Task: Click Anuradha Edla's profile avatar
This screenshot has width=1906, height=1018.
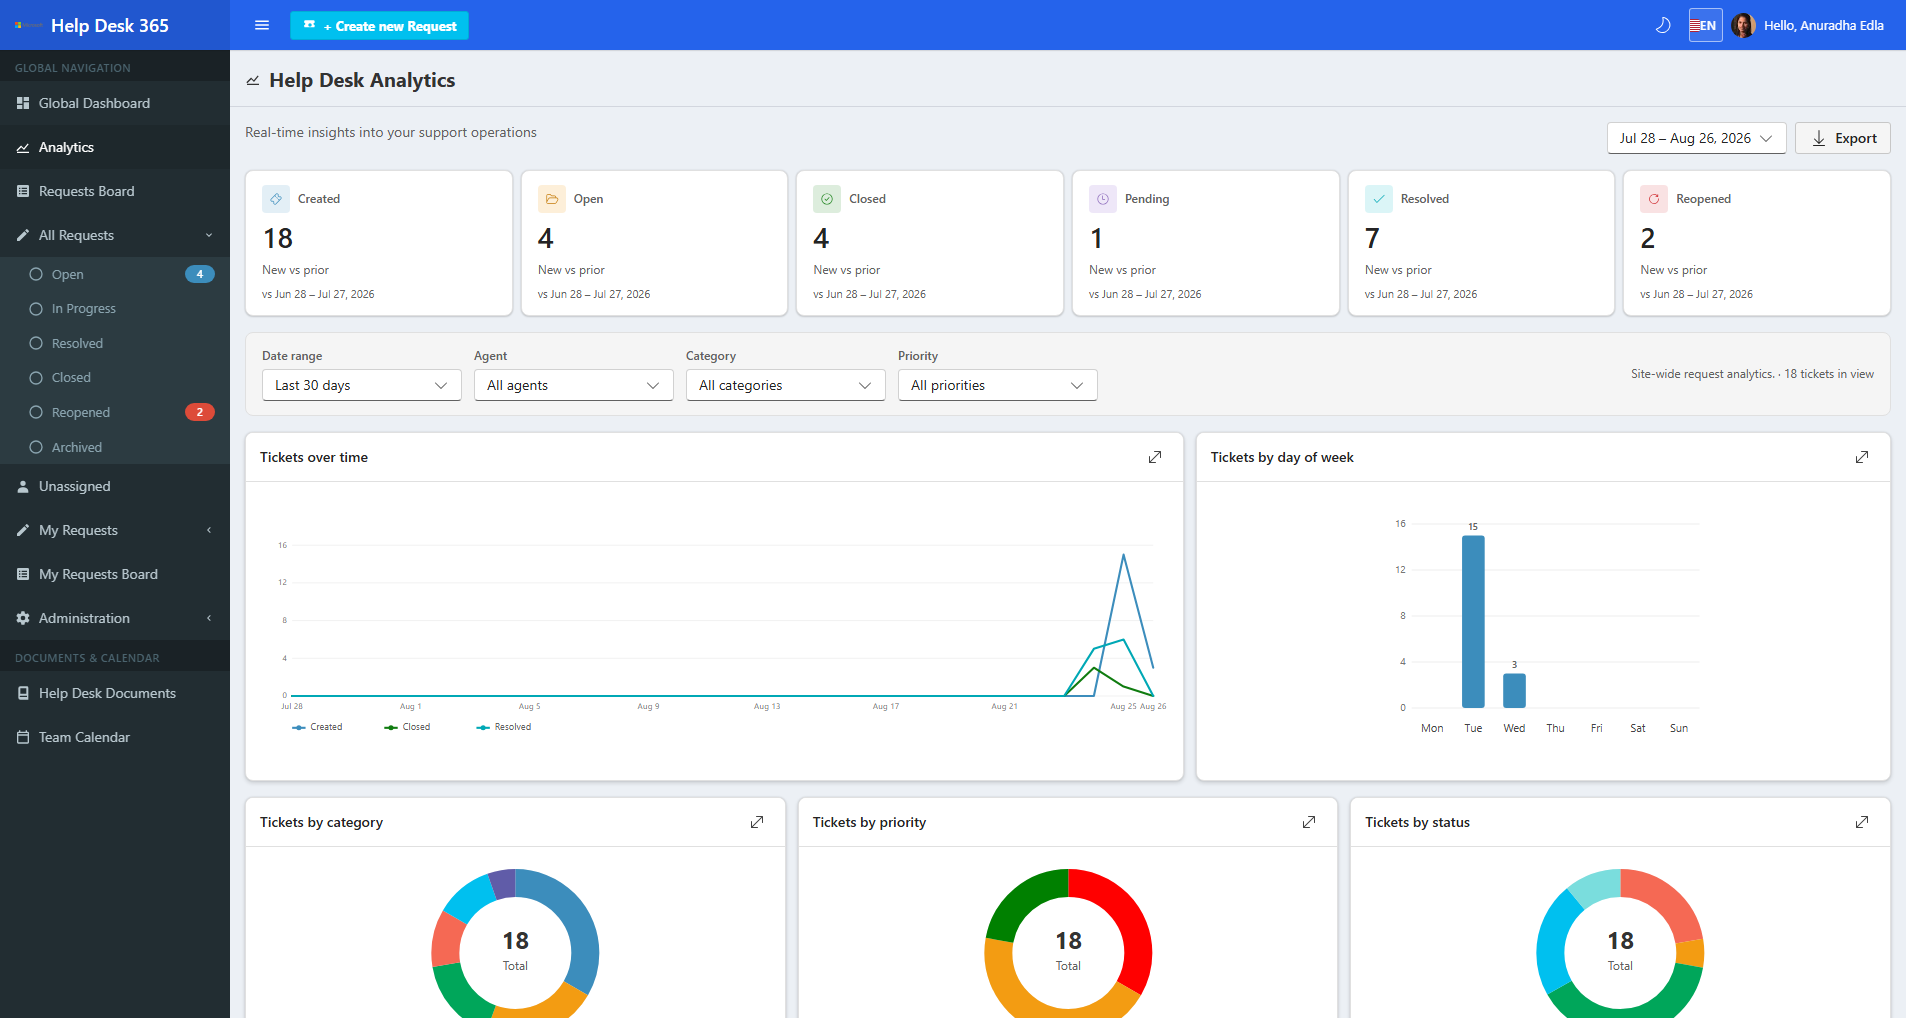Action: point(1743,25)
